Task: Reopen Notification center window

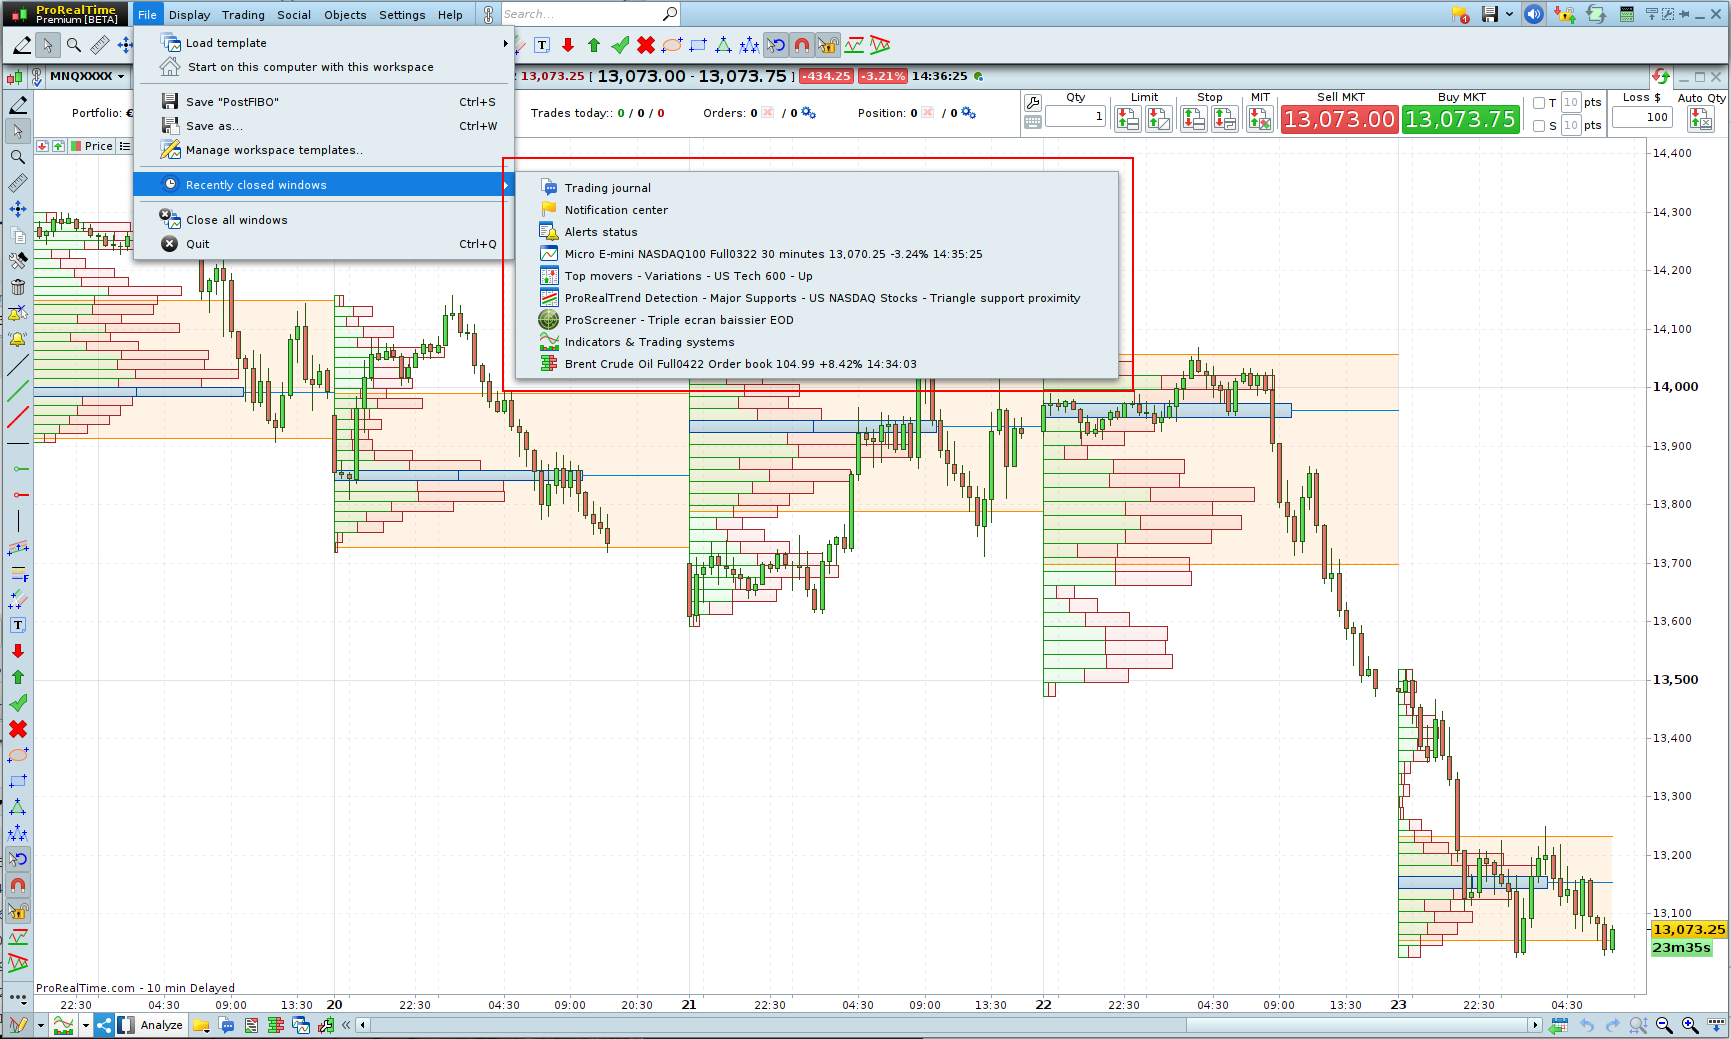Action: pos(816,210)
